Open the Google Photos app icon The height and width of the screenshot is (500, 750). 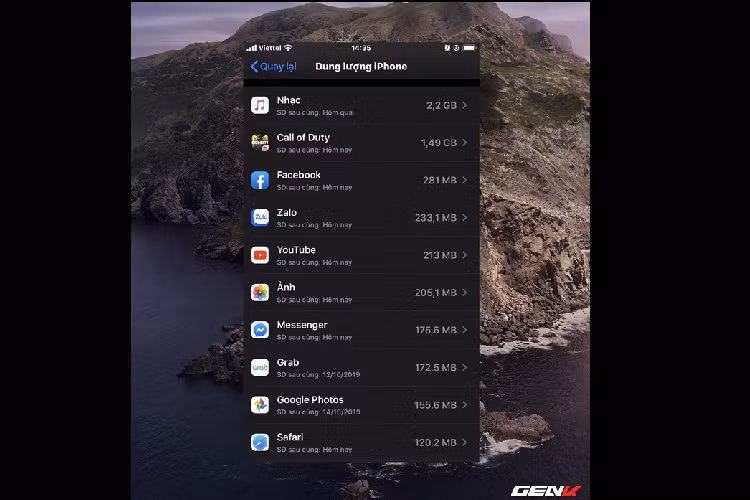[260, 405]
